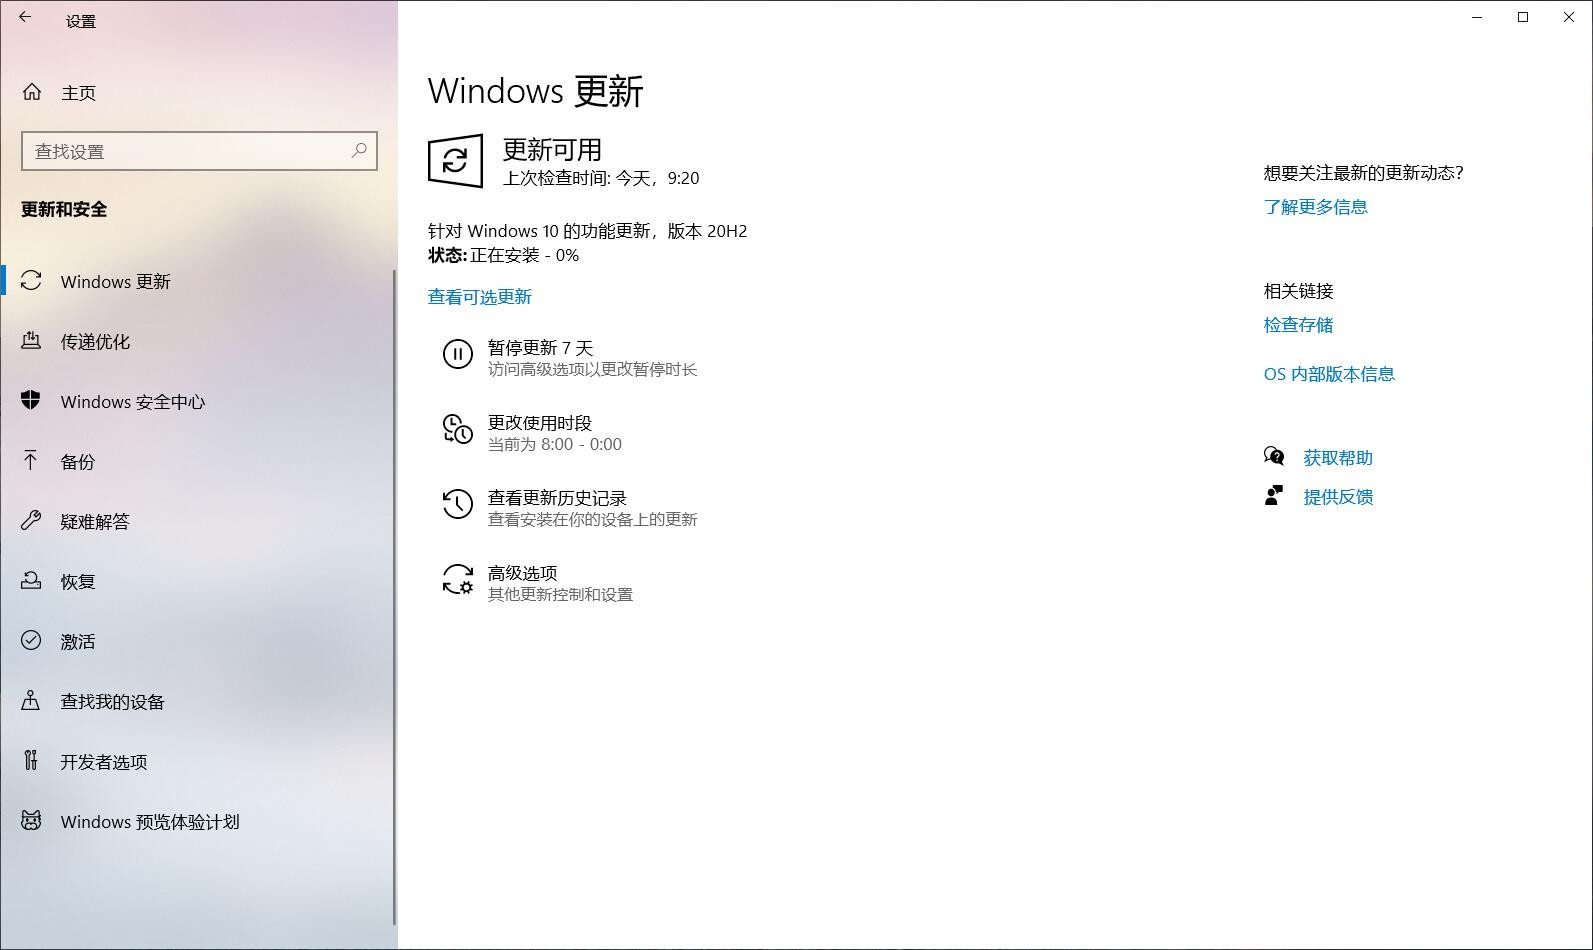Click the 更新可用 status heading
Screen dimensions: 1593x950
coord(552,150)
